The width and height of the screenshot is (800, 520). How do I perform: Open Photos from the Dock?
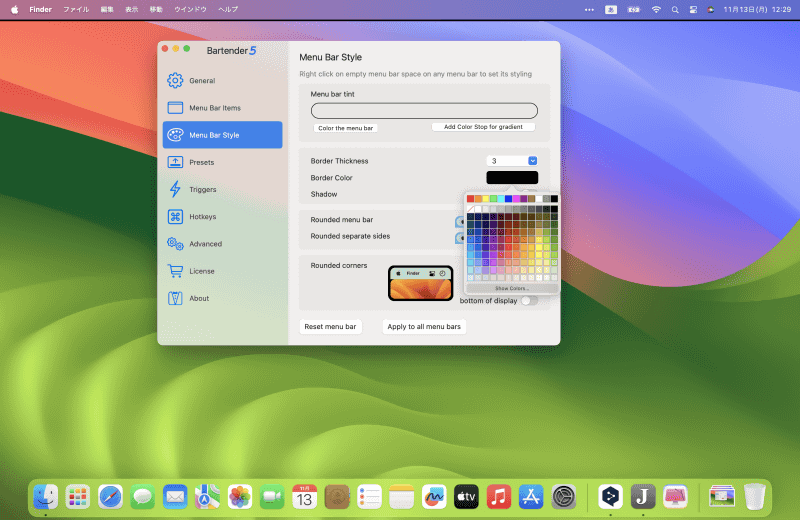tap(240, 497)
